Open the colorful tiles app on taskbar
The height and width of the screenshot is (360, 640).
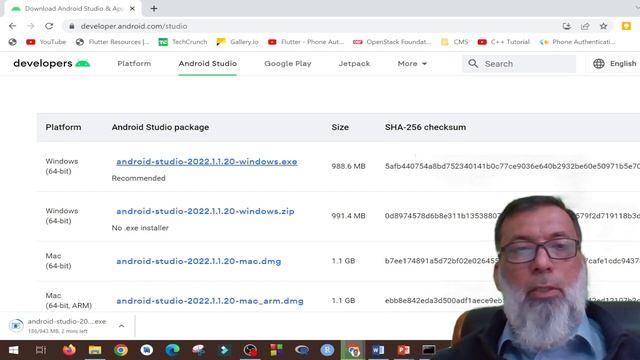276,350
